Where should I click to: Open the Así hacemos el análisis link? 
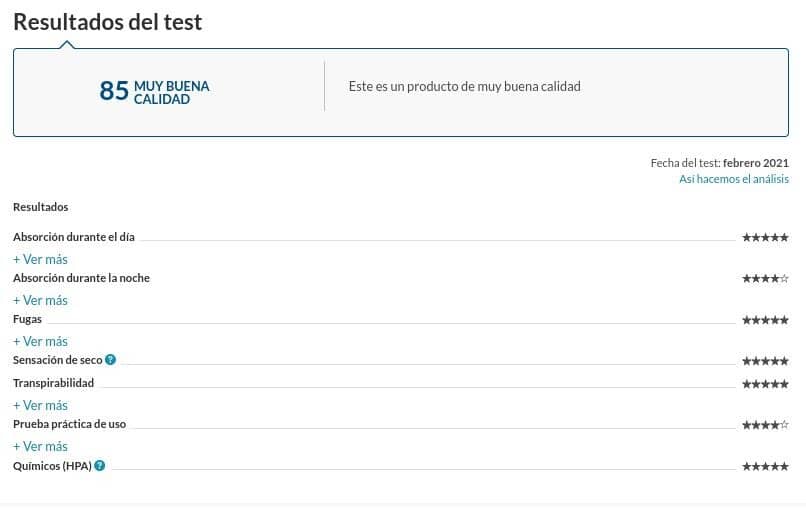(734, 179)
